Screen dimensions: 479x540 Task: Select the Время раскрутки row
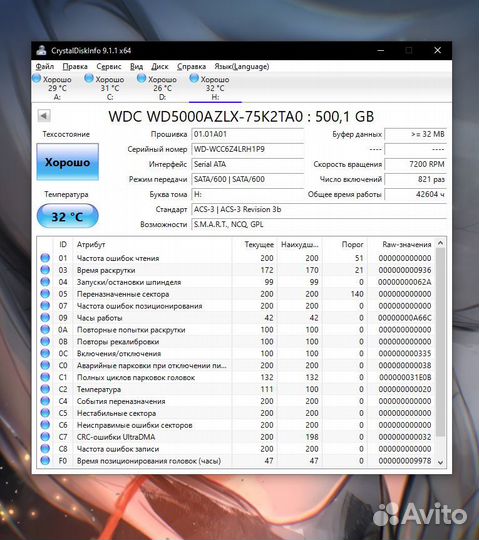(x=236, y=270)
